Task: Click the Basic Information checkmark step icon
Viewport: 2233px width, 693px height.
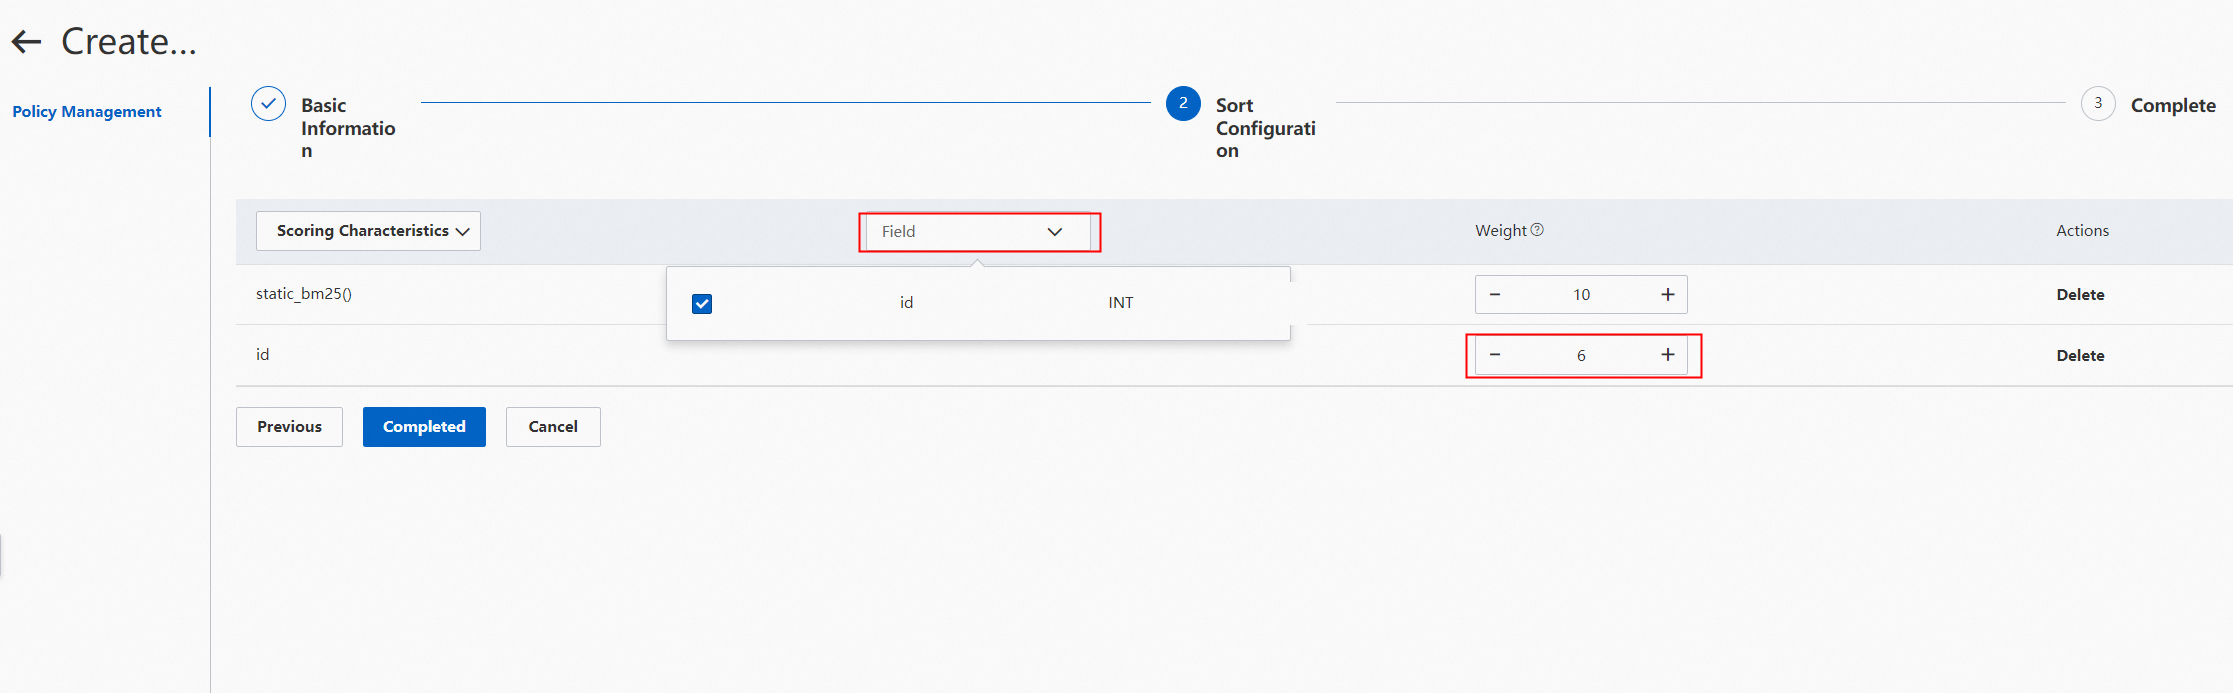Action: (268, 104)
